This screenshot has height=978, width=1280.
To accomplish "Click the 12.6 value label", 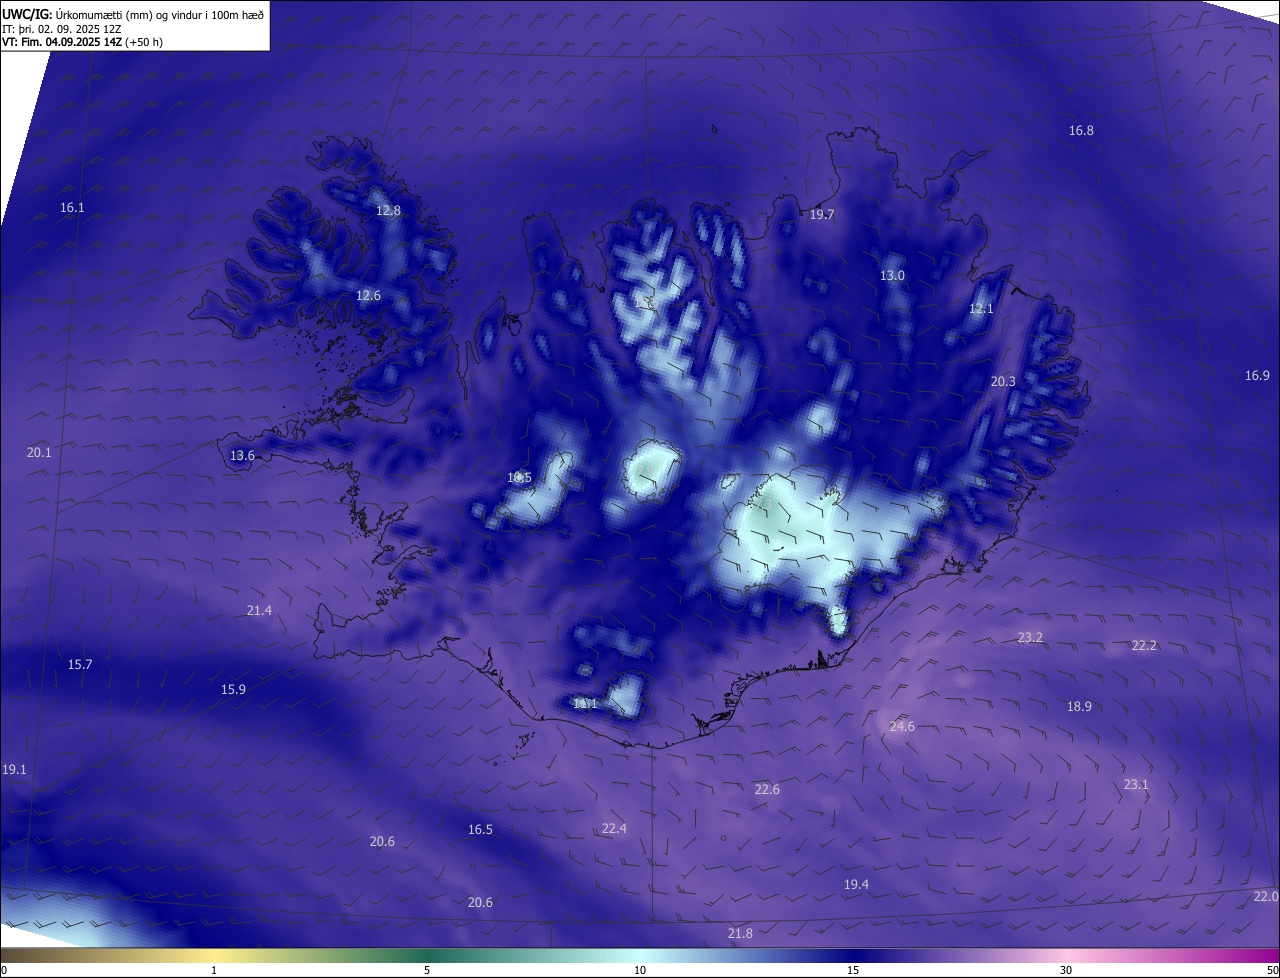I will coord(369,296).
